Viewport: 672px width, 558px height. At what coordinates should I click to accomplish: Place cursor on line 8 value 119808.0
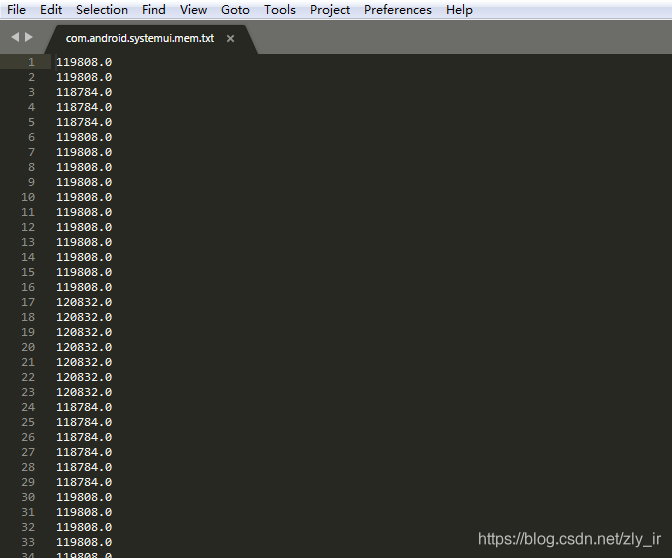pyautogui.click(x=84, y=167)
